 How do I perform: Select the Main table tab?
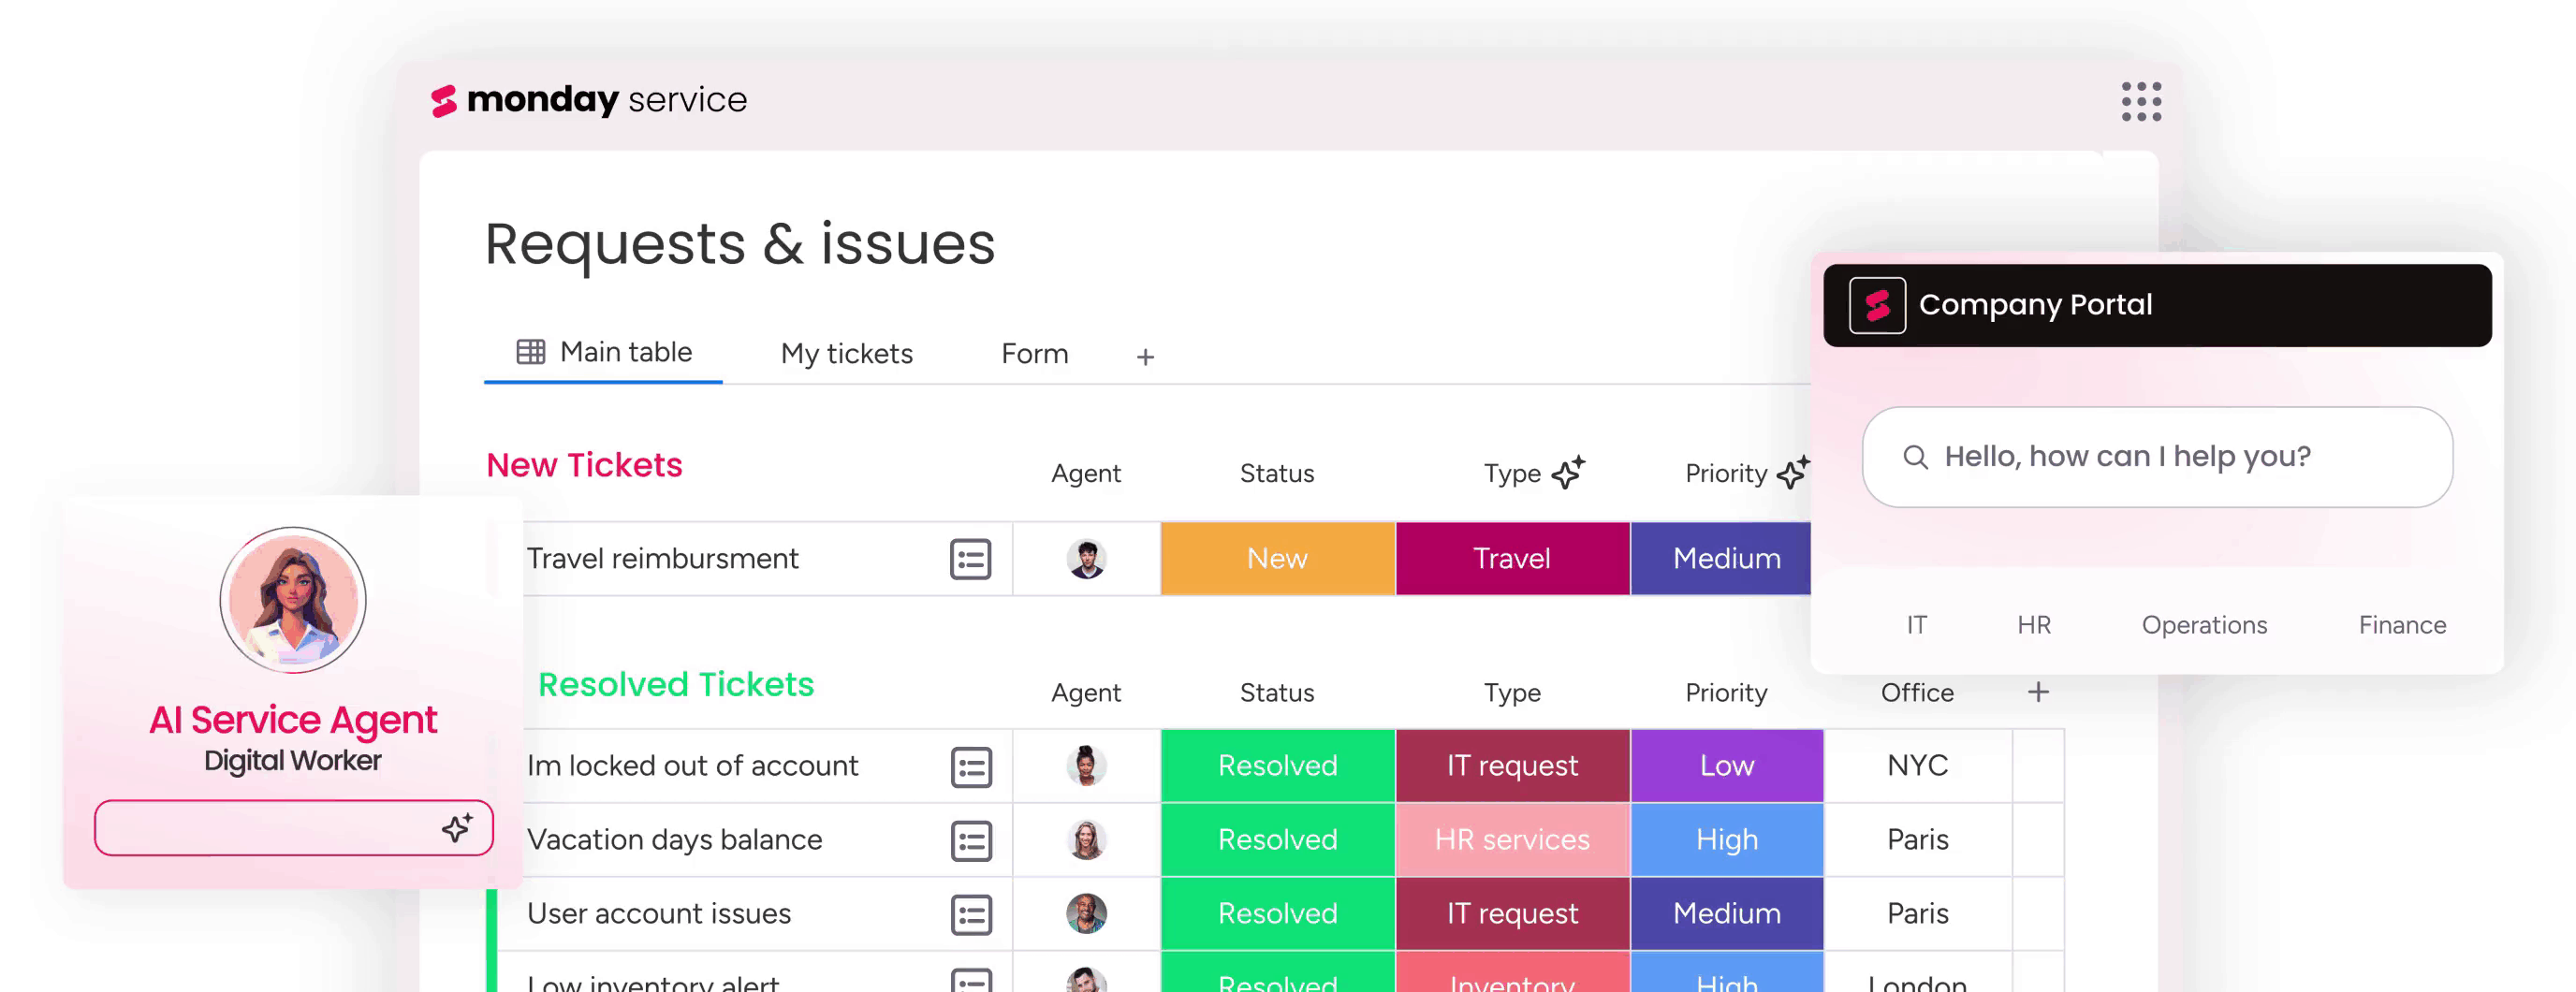604,352
